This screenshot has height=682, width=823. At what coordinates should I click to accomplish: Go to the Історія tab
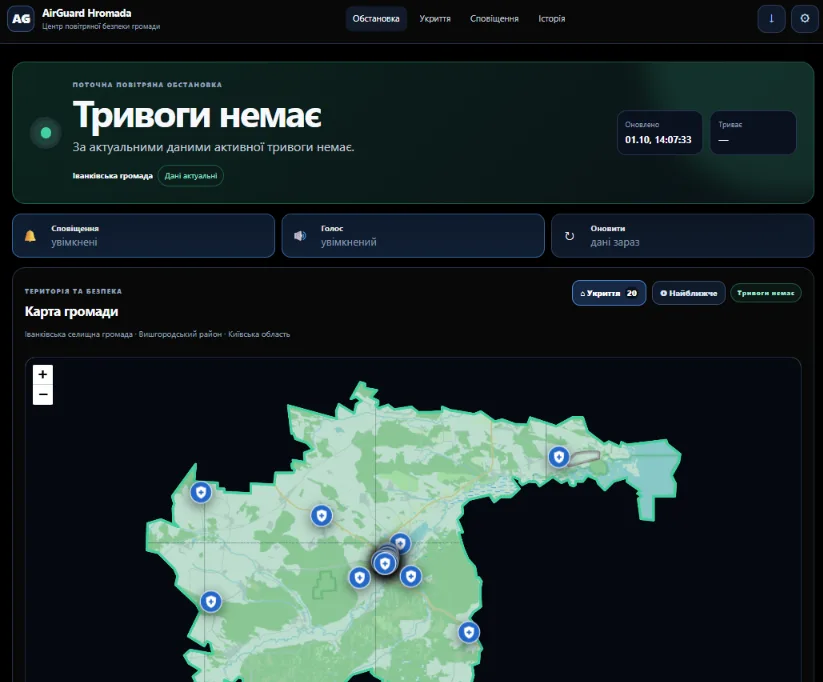[x=552, y=19]
